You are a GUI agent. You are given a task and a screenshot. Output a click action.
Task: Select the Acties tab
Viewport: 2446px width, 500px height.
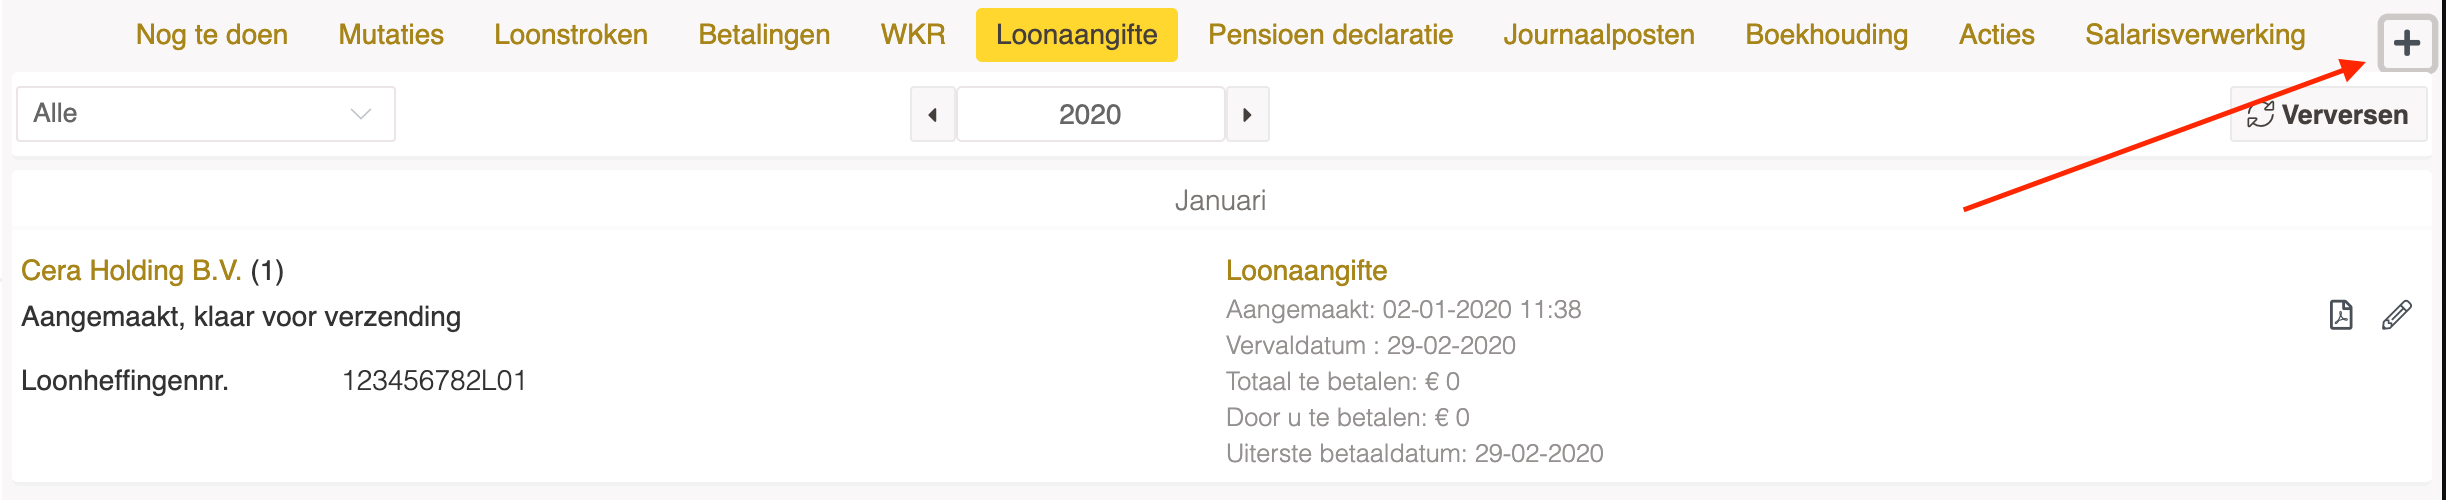(x=1997, y=35)
